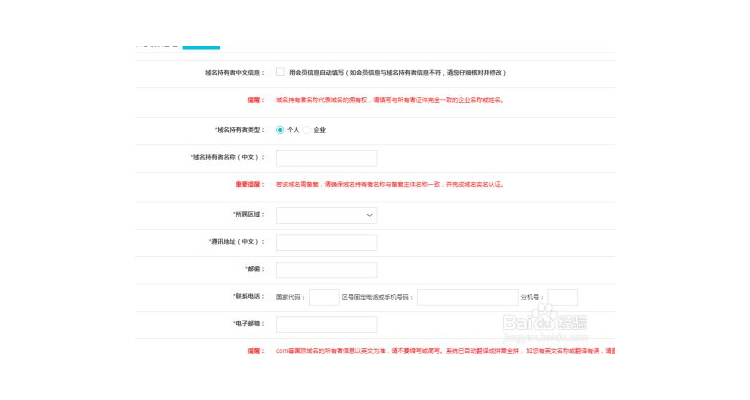Click the 通讯地址 (中文) address input field

327,243
